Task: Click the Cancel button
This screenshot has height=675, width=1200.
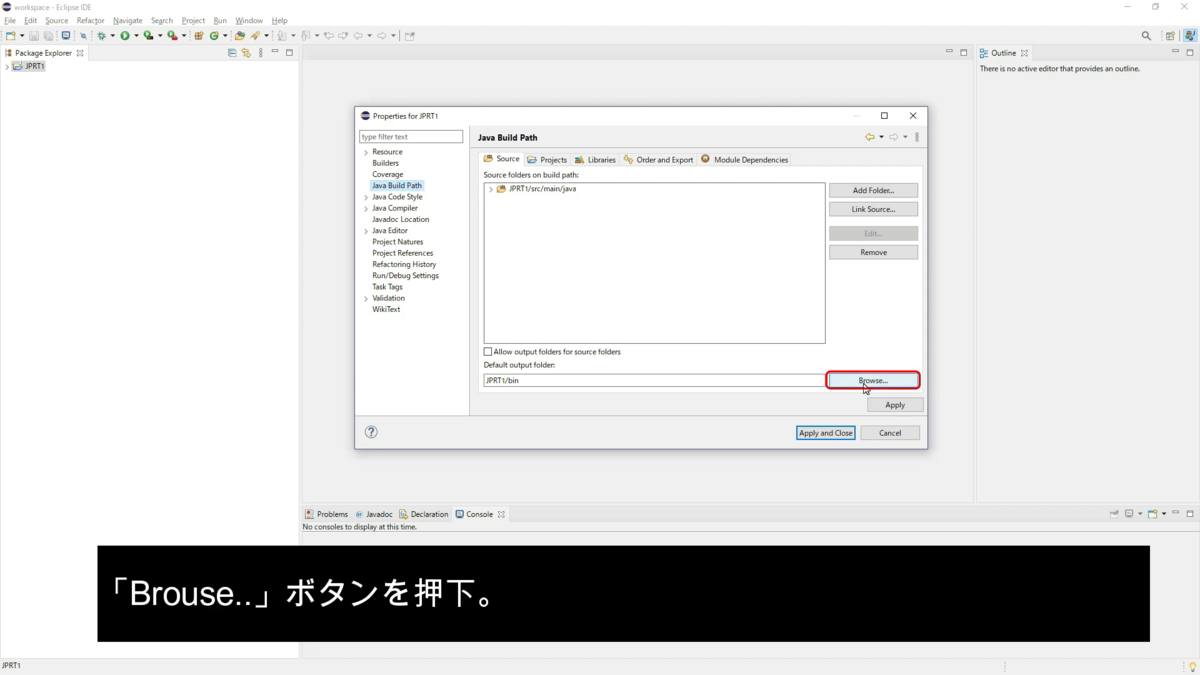Action: tap(890, 433)
